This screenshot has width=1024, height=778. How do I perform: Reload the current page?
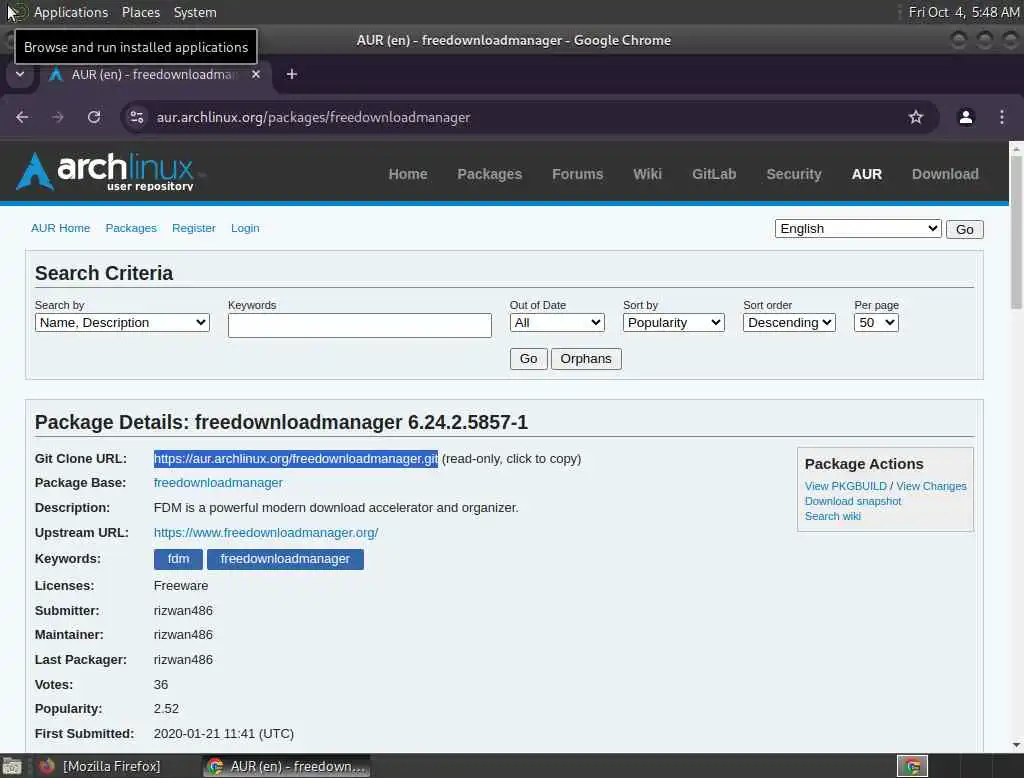coord(94,117)
